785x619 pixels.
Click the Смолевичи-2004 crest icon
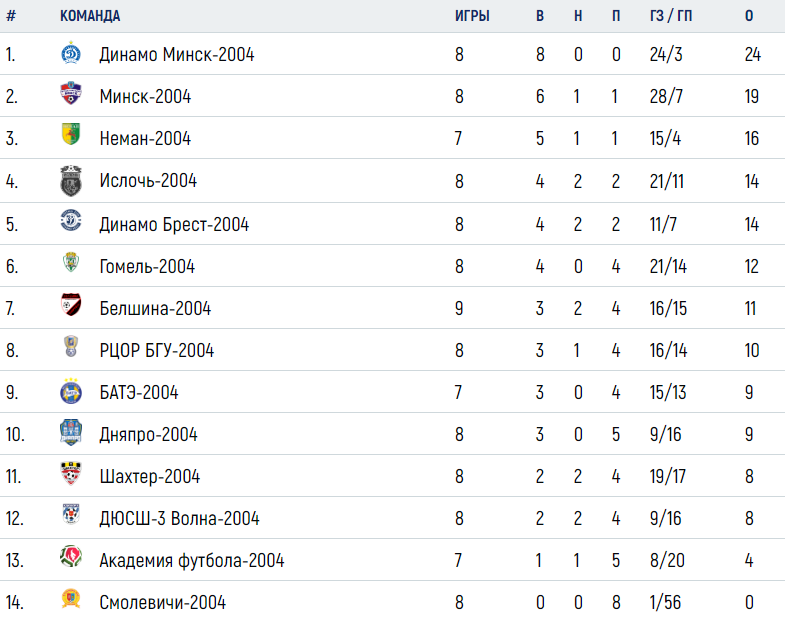pyautogui.click(x=71, y=598)
